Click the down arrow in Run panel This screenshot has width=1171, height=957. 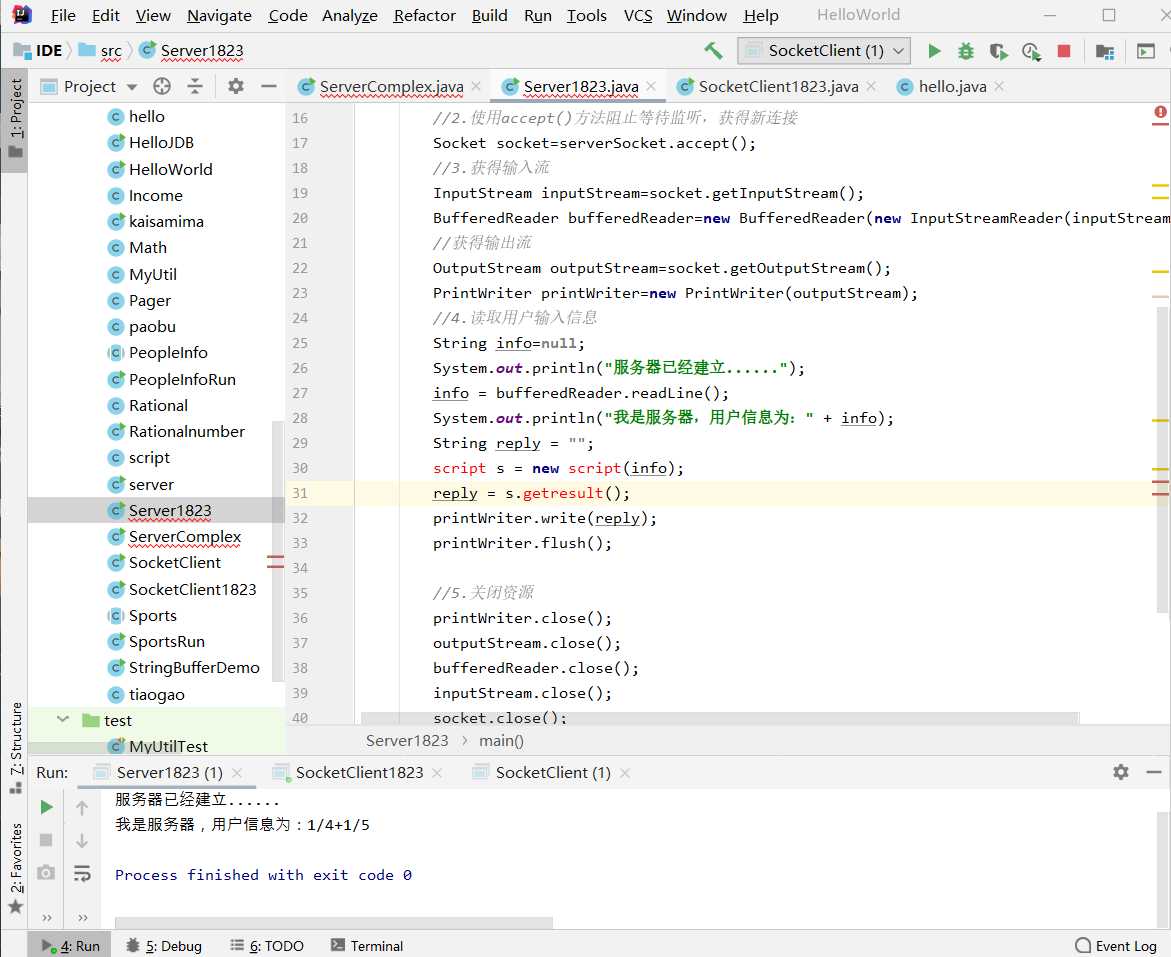[82, 840]
